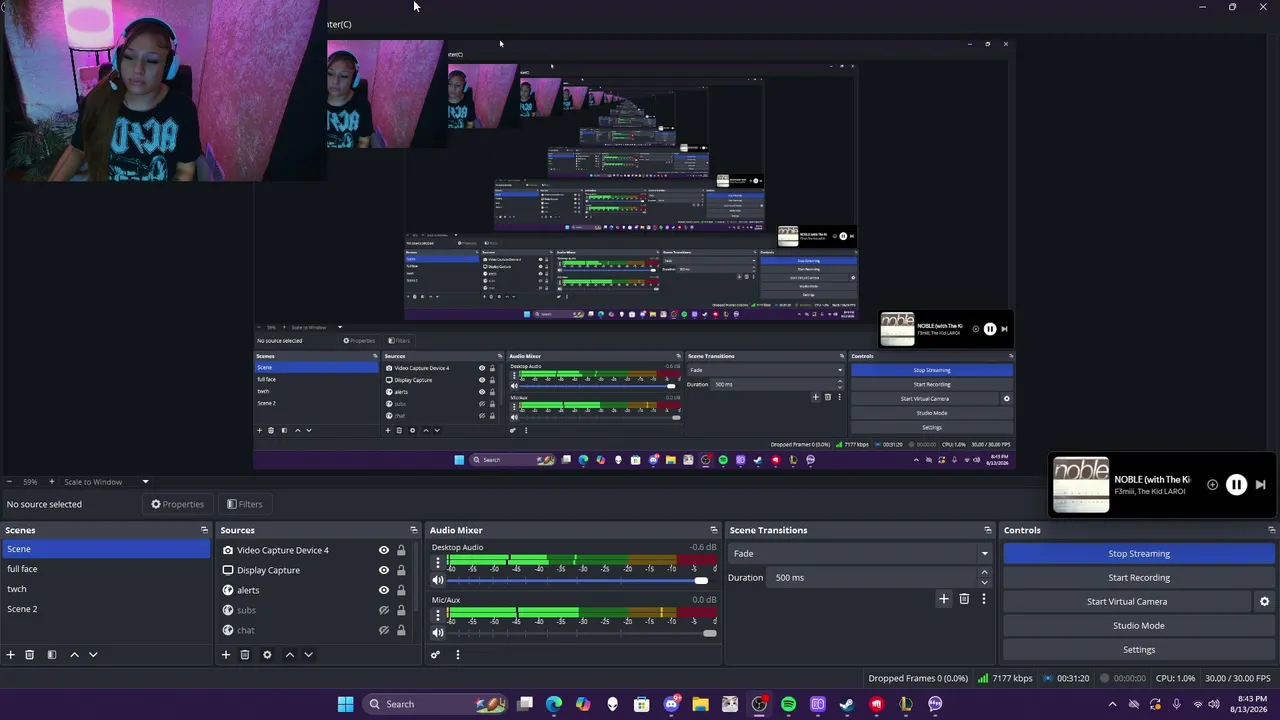This screenshot has height=720, width=1280.
Task: Open Spotify from the taskbar
Action: (788, 704)
